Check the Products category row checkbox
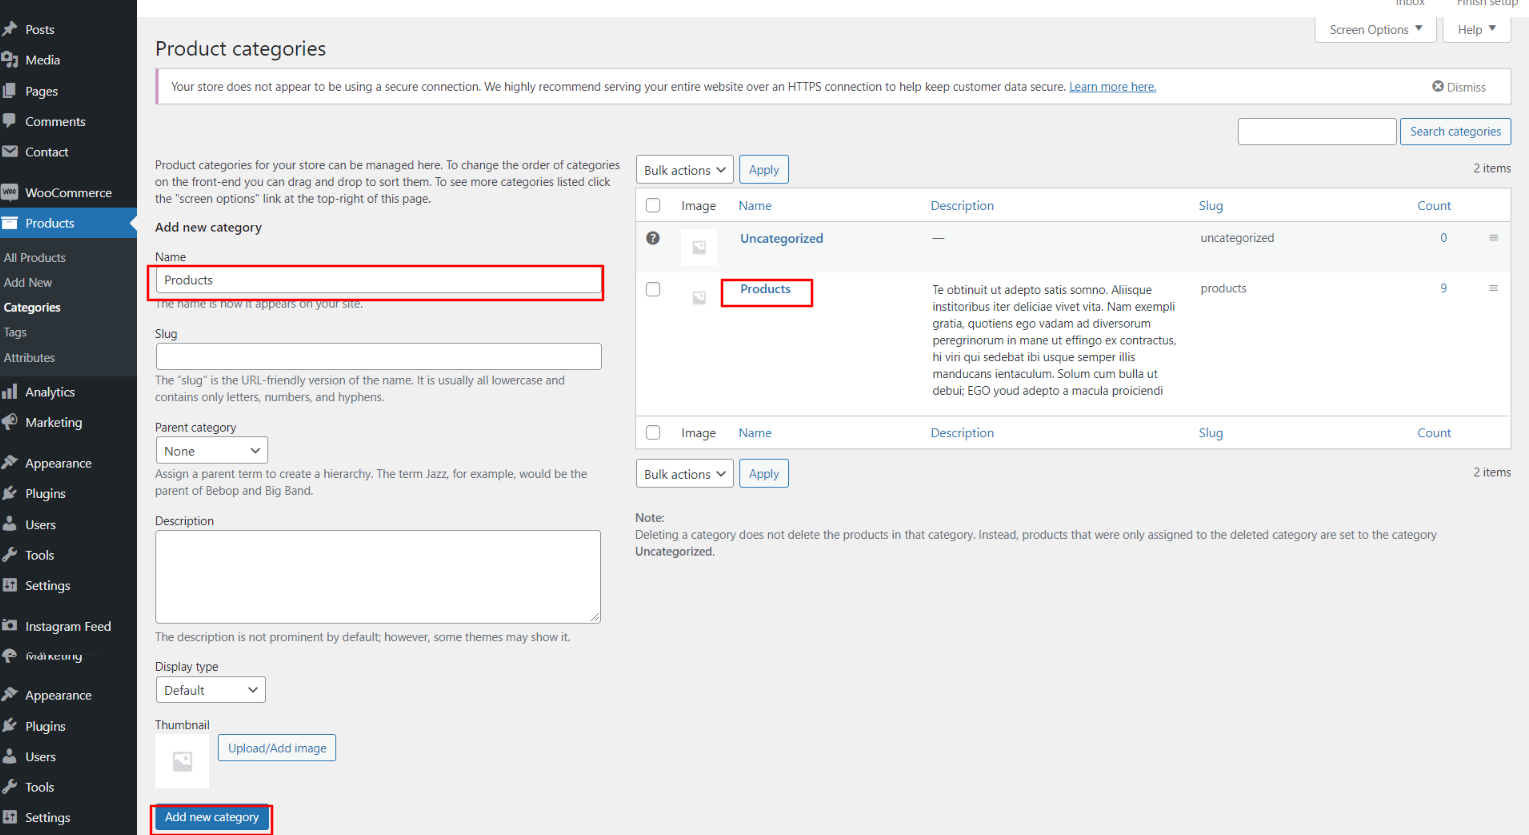The width and height of the screenshot is (1529, 835). coord(653,289)
